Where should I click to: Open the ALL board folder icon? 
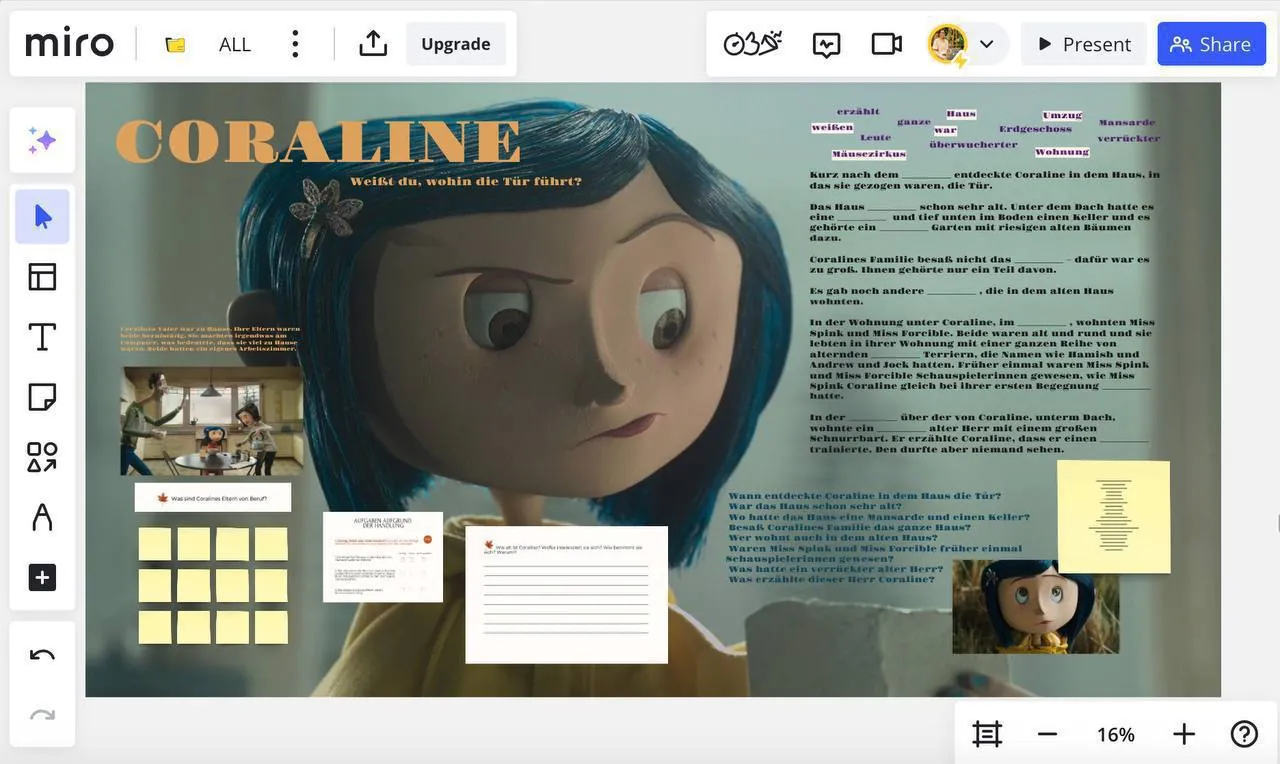pos(175,44)
